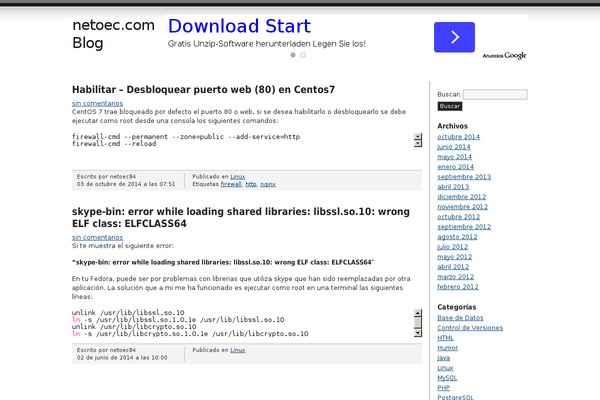Image resolution: width=600 pixels, height=400 pixels.
Task: Open the mayo 2014 archive
Action: click(x=455, y=157)
